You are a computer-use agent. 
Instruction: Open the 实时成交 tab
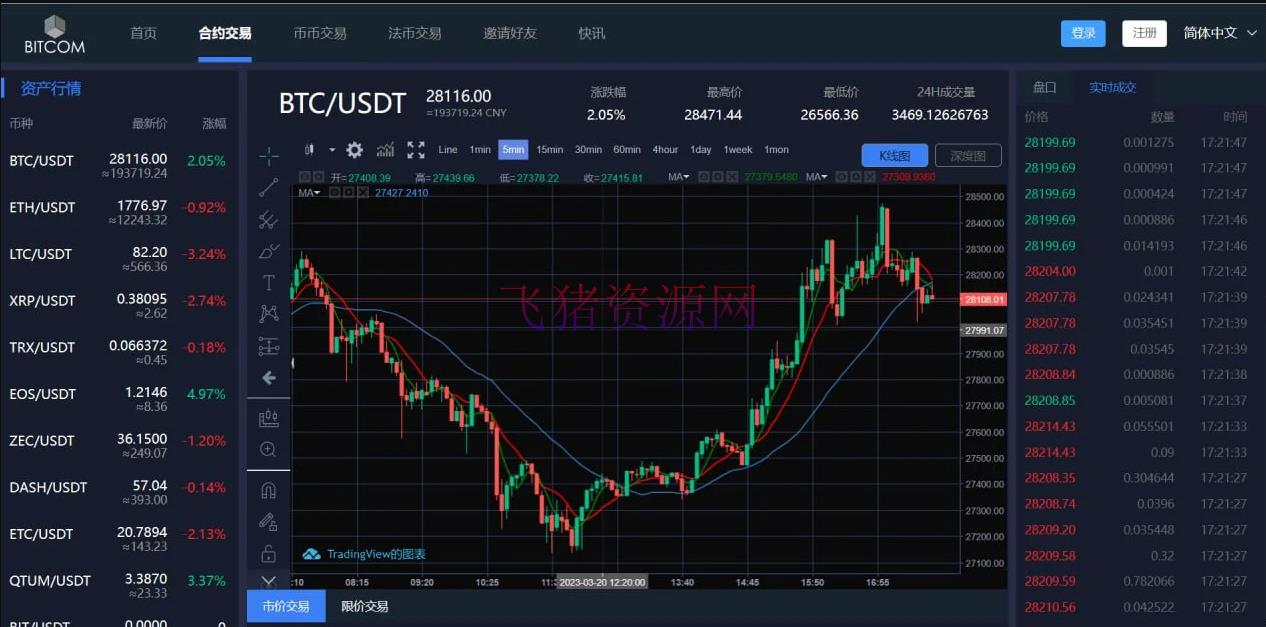tap(1111, 87)
